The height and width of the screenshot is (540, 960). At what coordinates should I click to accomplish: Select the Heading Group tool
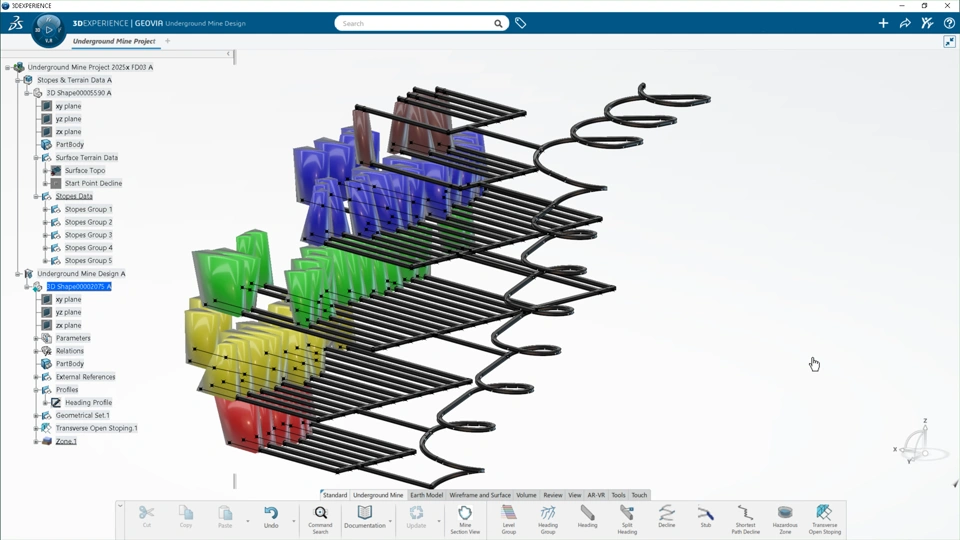[x=548, y=519]
